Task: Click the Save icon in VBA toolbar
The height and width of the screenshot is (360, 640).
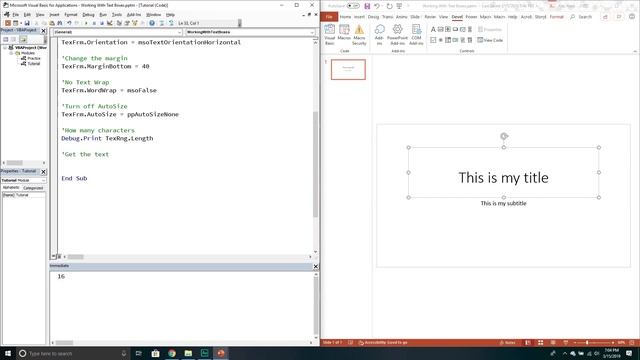Action: pyautogui.click(x=27, y=23)
